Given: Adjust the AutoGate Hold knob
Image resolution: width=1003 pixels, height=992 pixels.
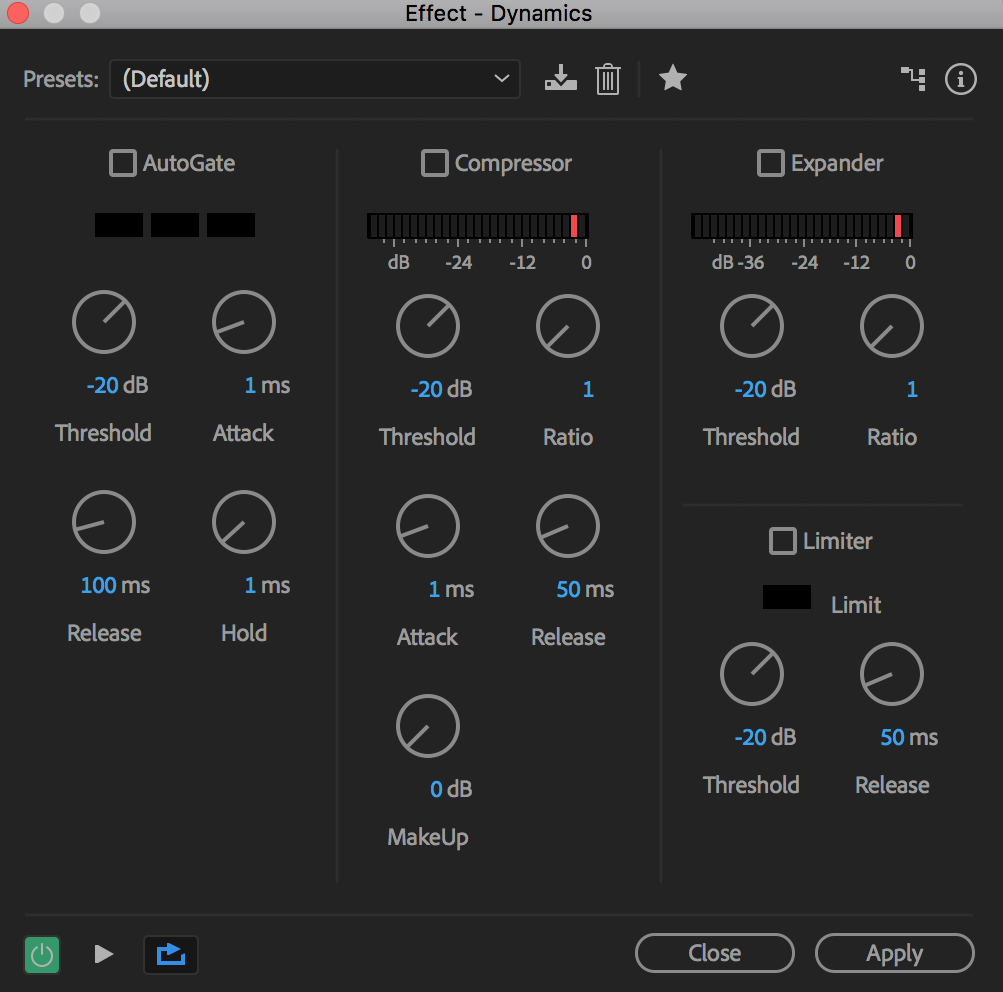Looking at the screenshot, I should pos(243,522).
